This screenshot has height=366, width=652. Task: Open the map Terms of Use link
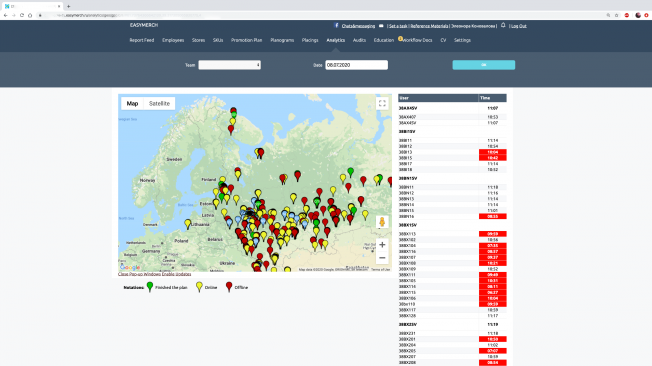tap(380, 270)
